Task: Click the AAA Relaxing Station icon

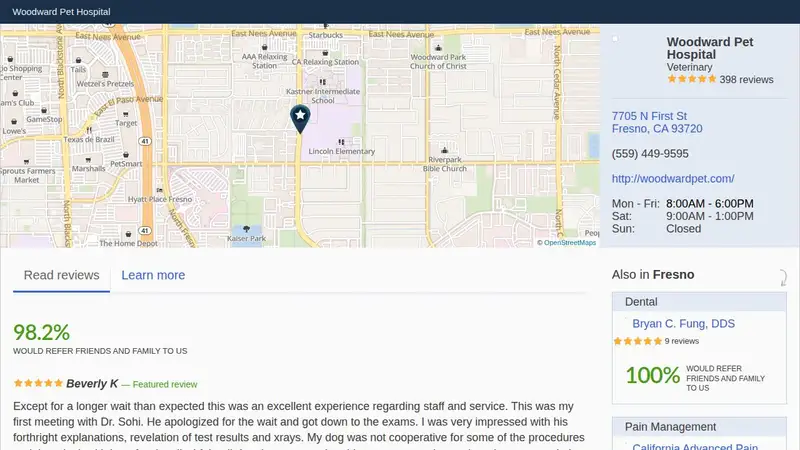Action: pos(264,47)
